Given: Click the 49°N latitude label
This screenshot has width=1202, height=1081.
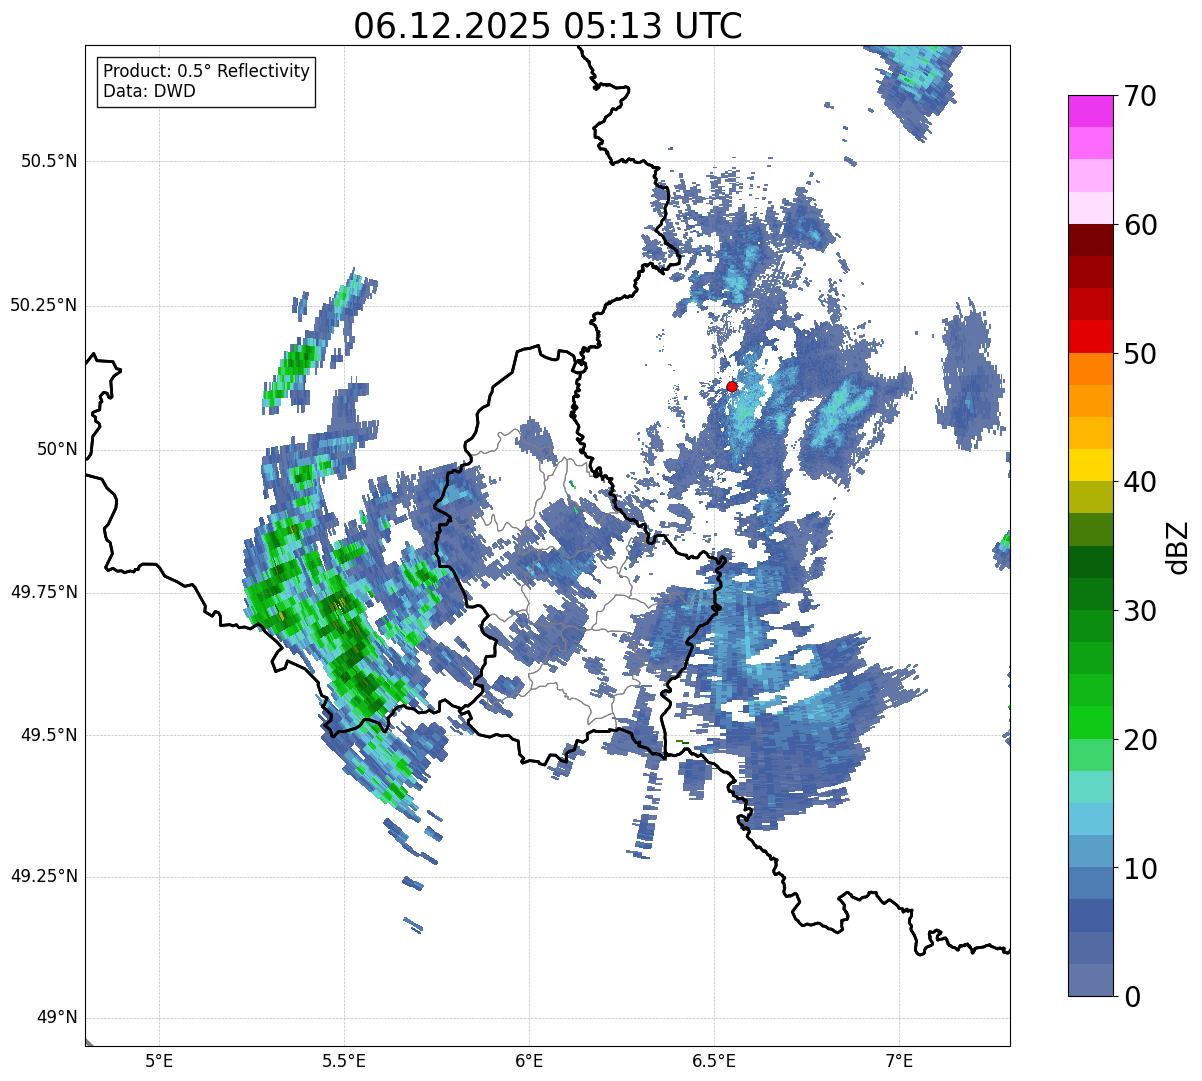Looking at the screenshot, I should (x=57, y=1017).
